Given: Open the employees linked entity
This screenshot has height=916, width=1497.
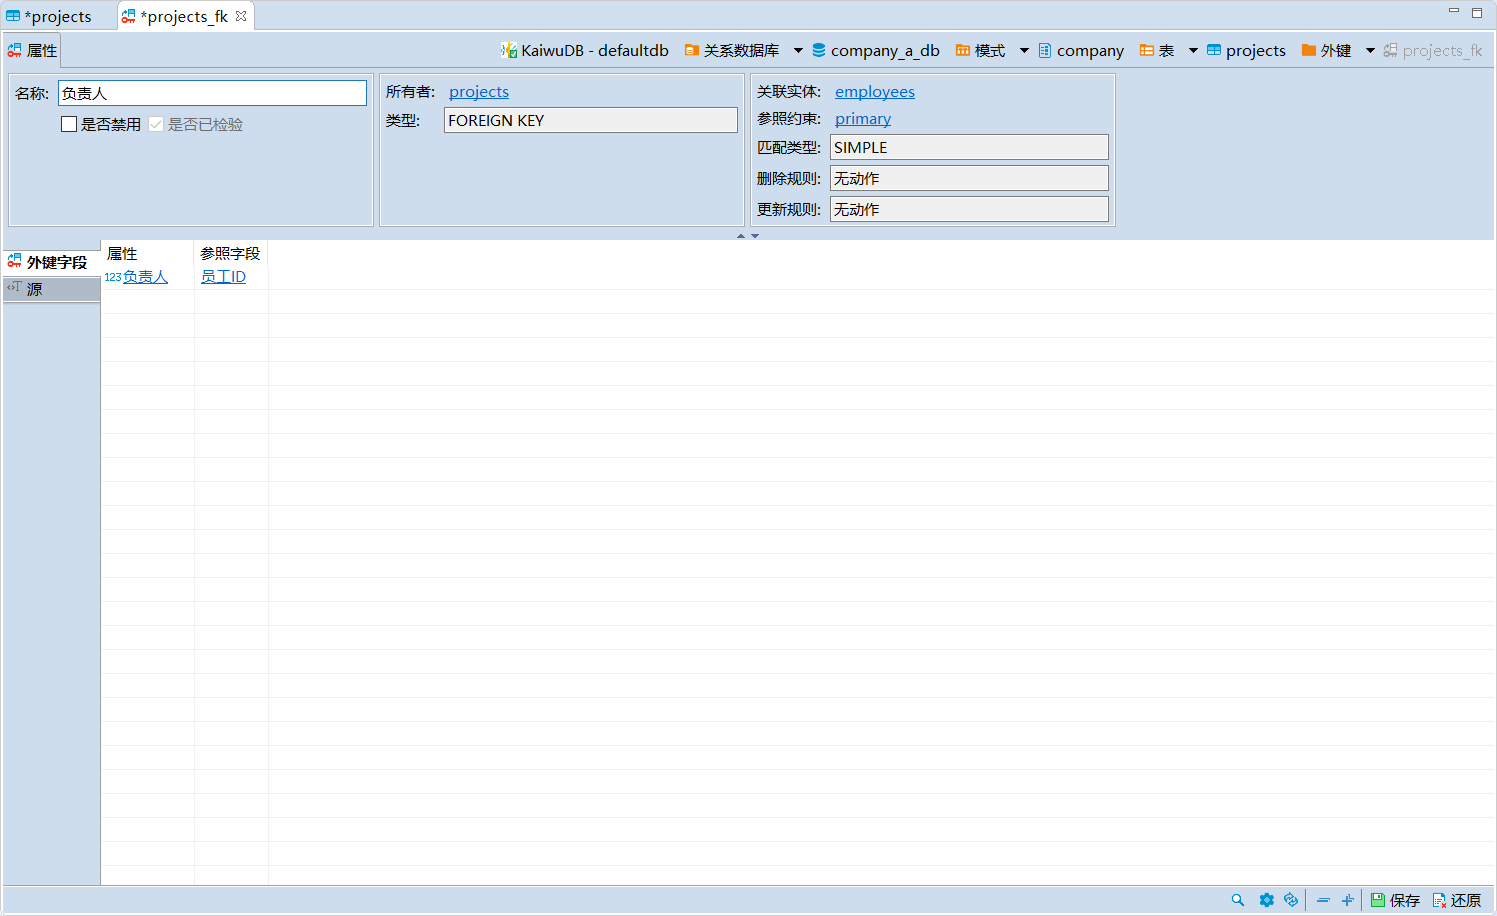Looking at the screenshot, I should tap(874, 92).
